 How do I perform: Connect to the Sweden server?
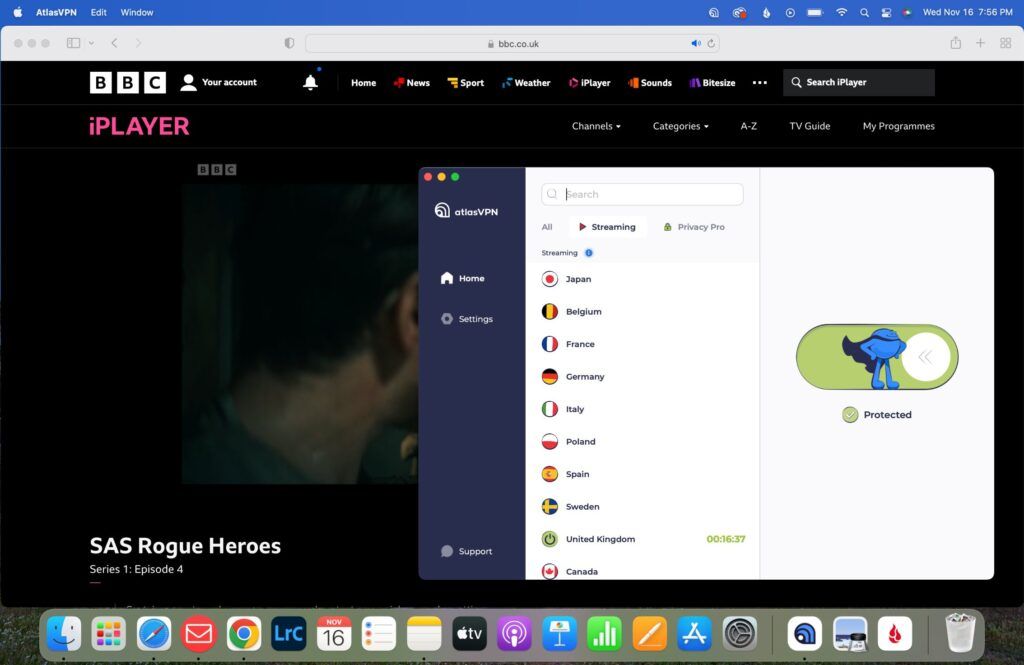point(642,507)
